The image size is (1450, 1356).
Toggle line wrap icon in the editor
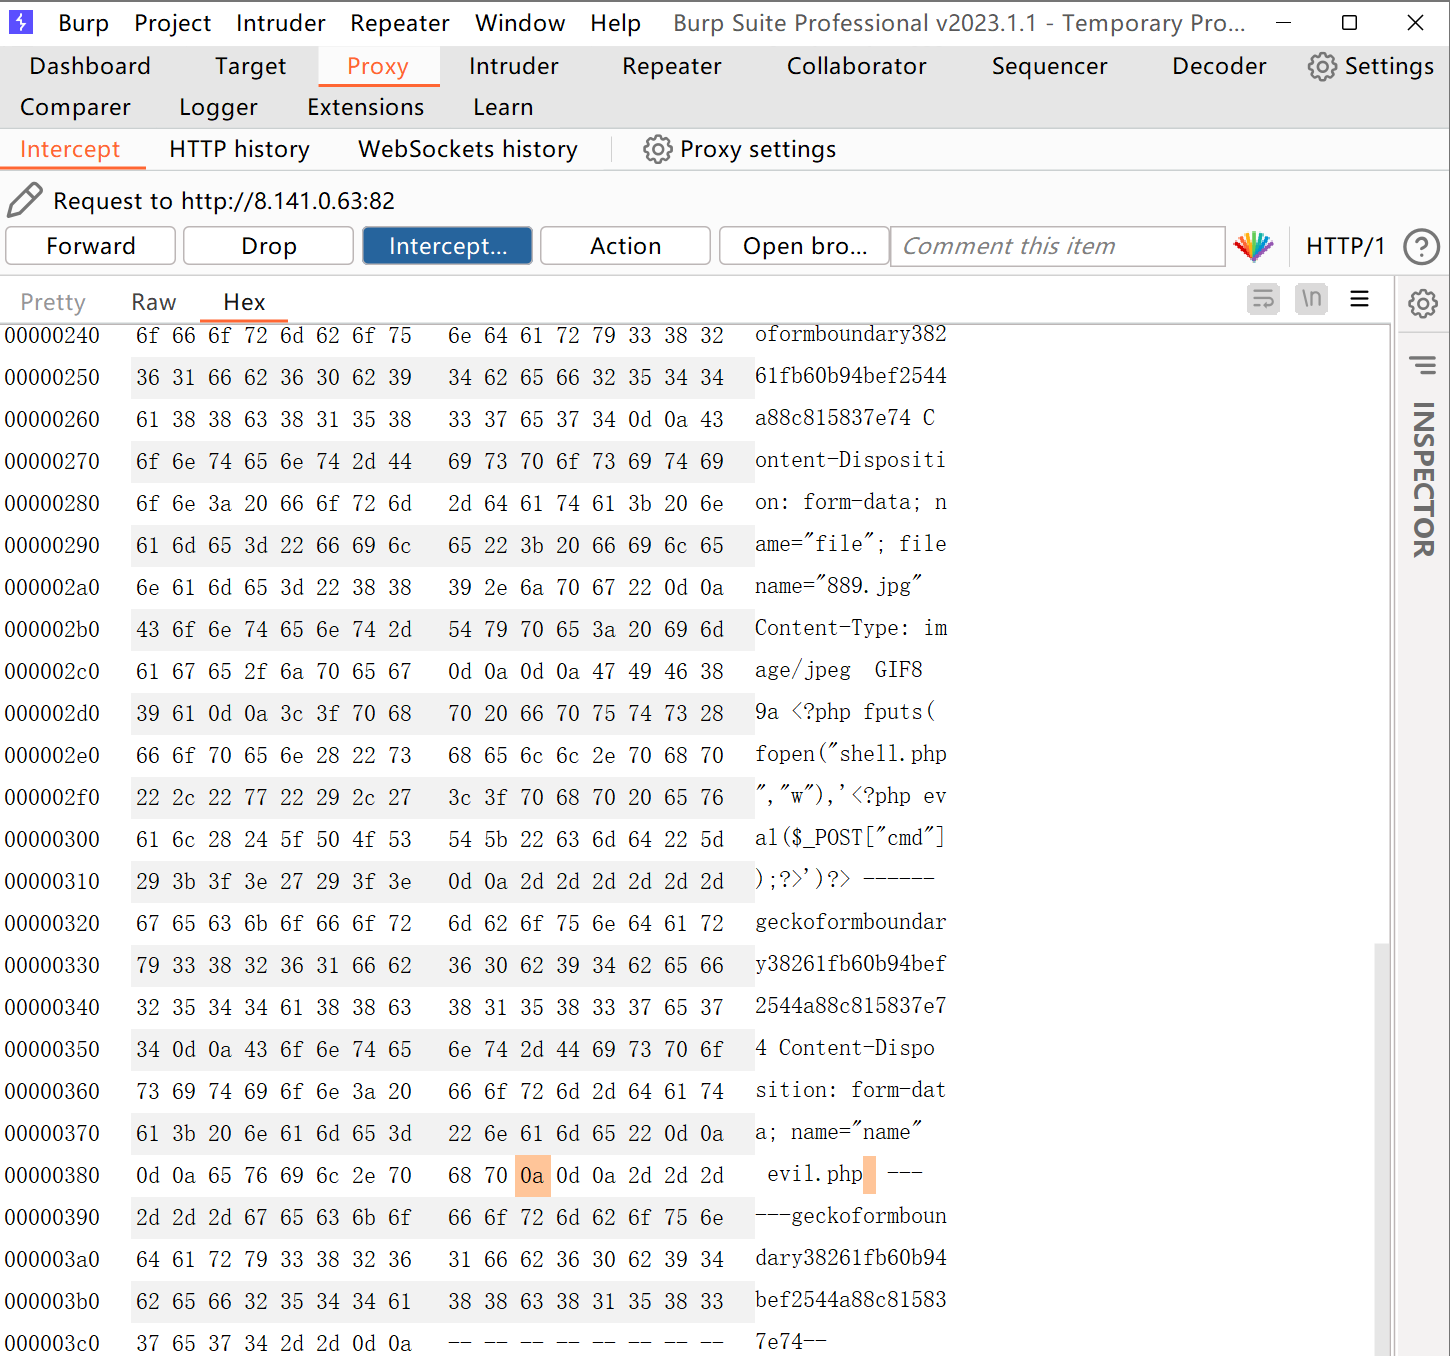click(1264, 299)
